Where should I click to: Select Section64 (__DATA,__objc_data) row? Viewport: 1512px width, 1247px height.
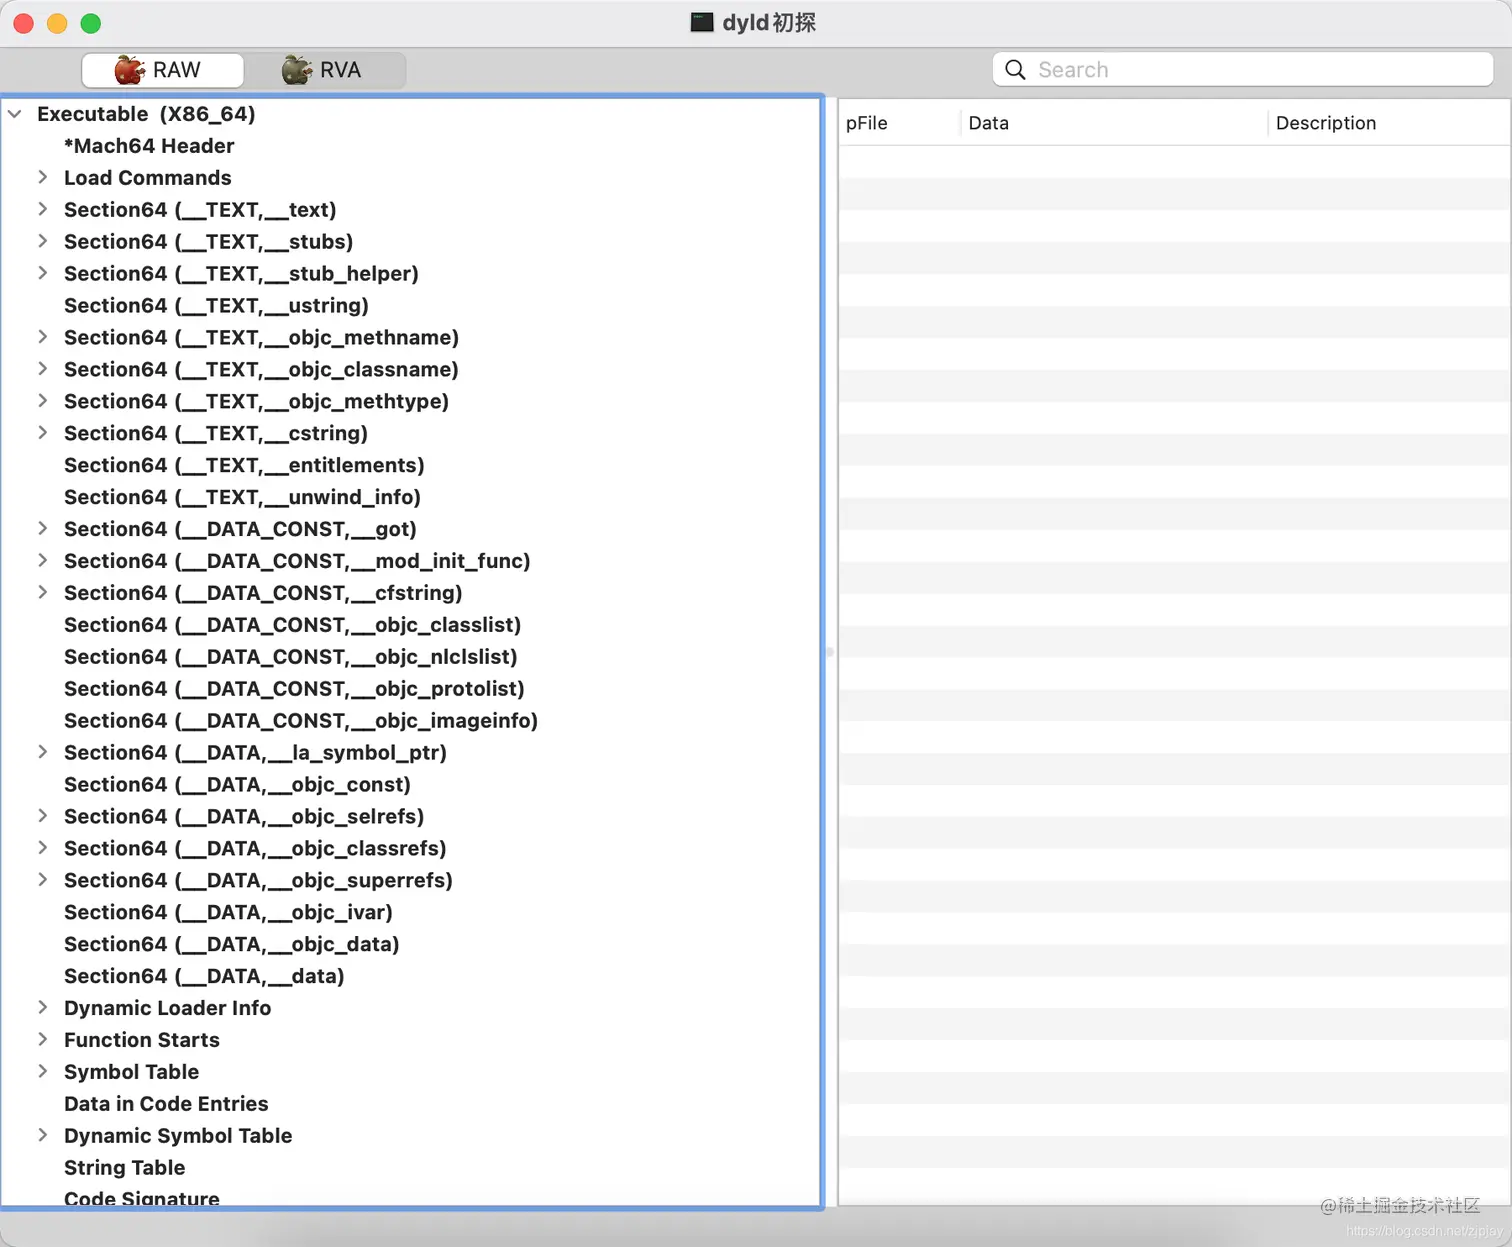point(411,944)
